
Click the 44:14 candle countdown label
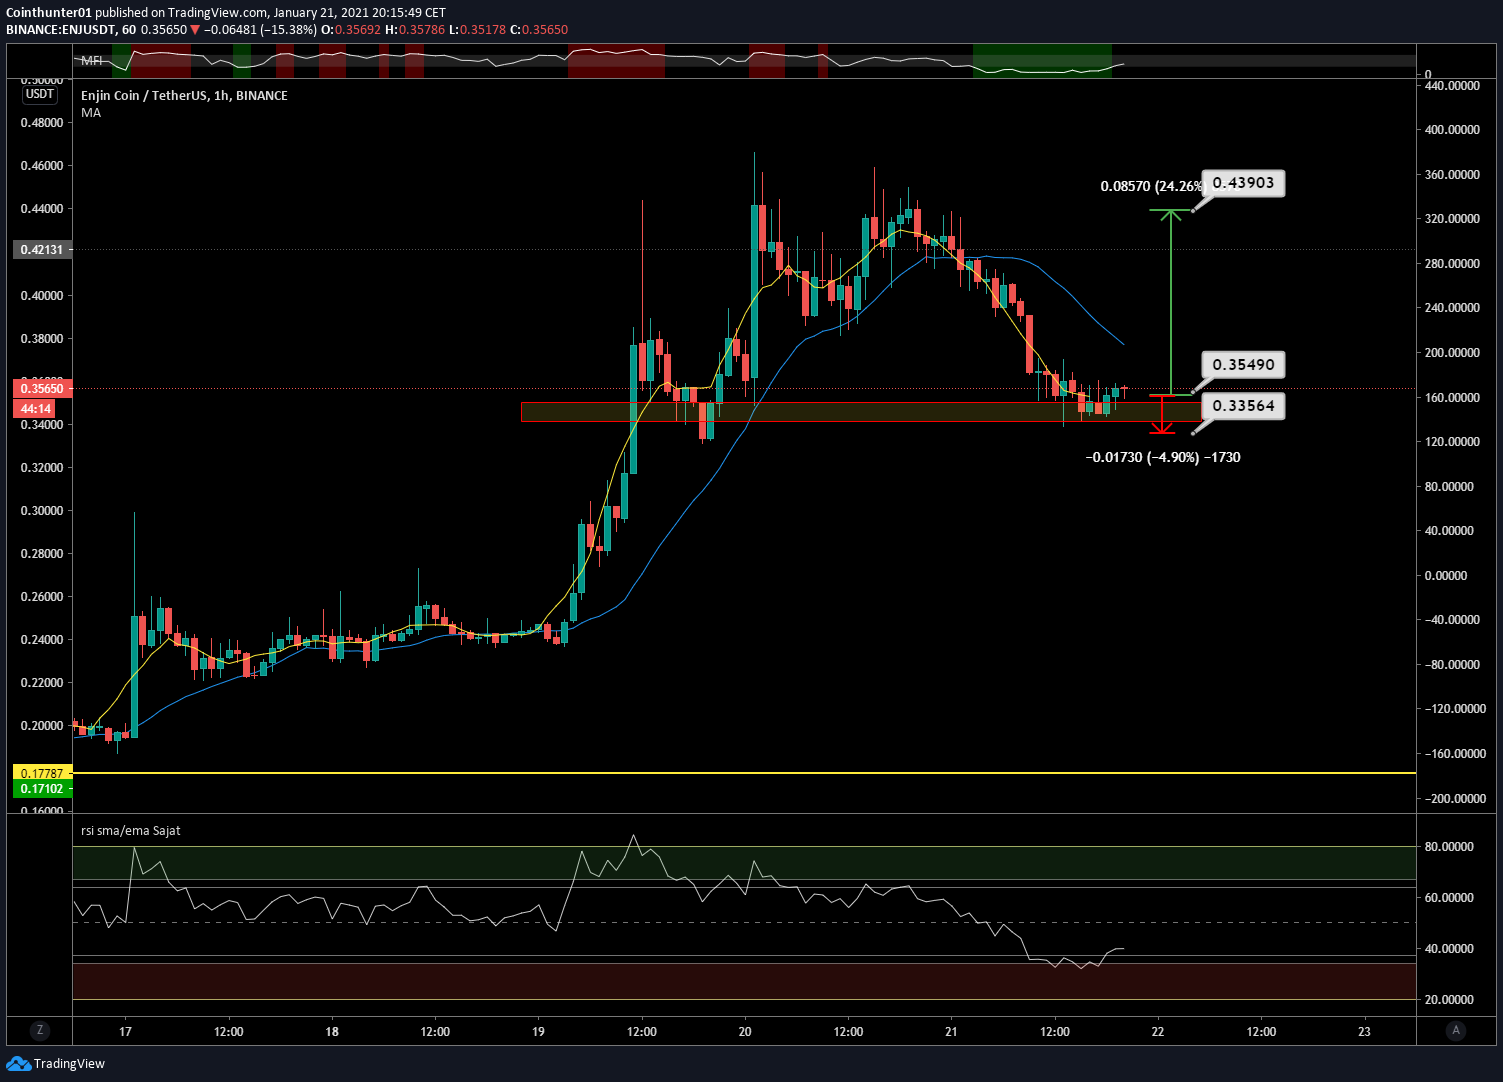(36, 408)
